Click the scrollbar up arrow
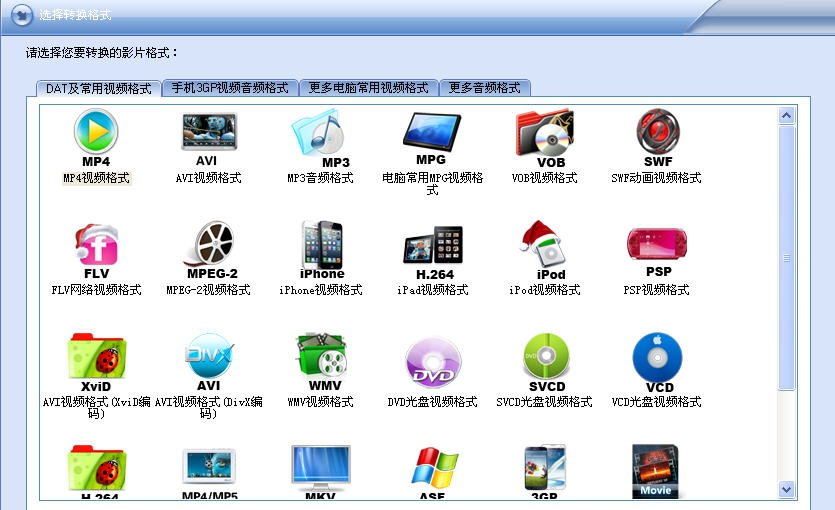This screenshot has height=510, width=835. [787, 115]
